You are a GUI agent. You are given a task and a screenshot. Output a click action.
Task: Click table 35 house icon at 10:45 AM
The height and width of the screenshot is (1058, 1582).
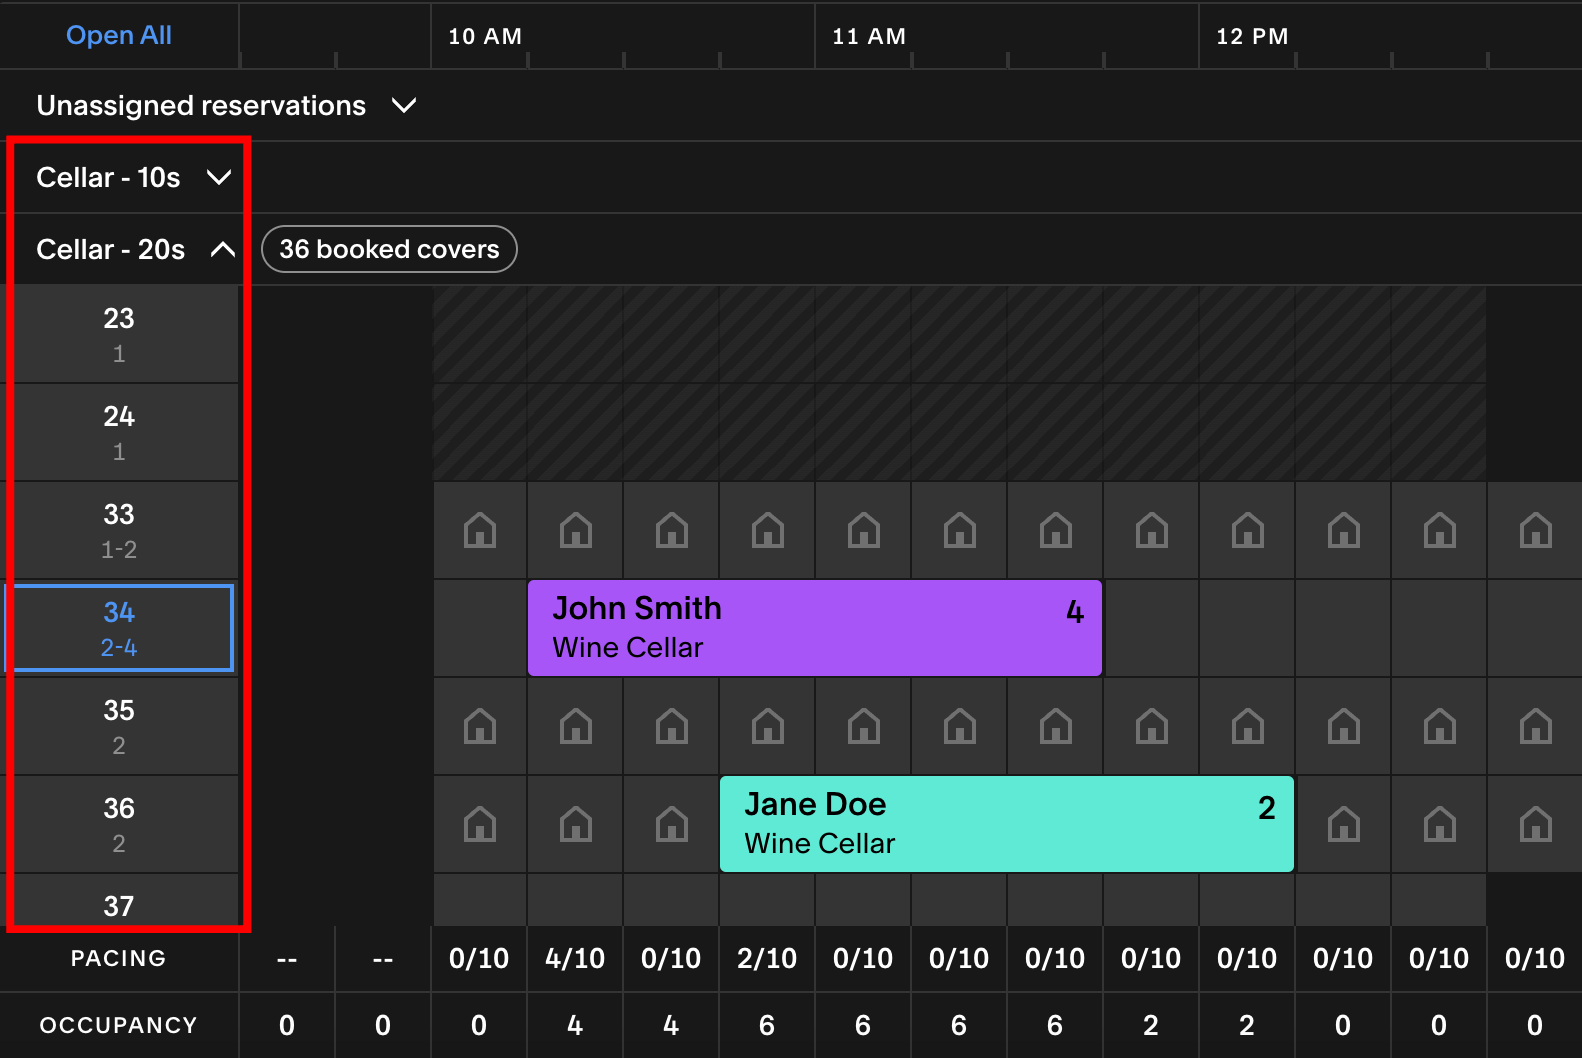pyautogui.click(x=768, y=726)
